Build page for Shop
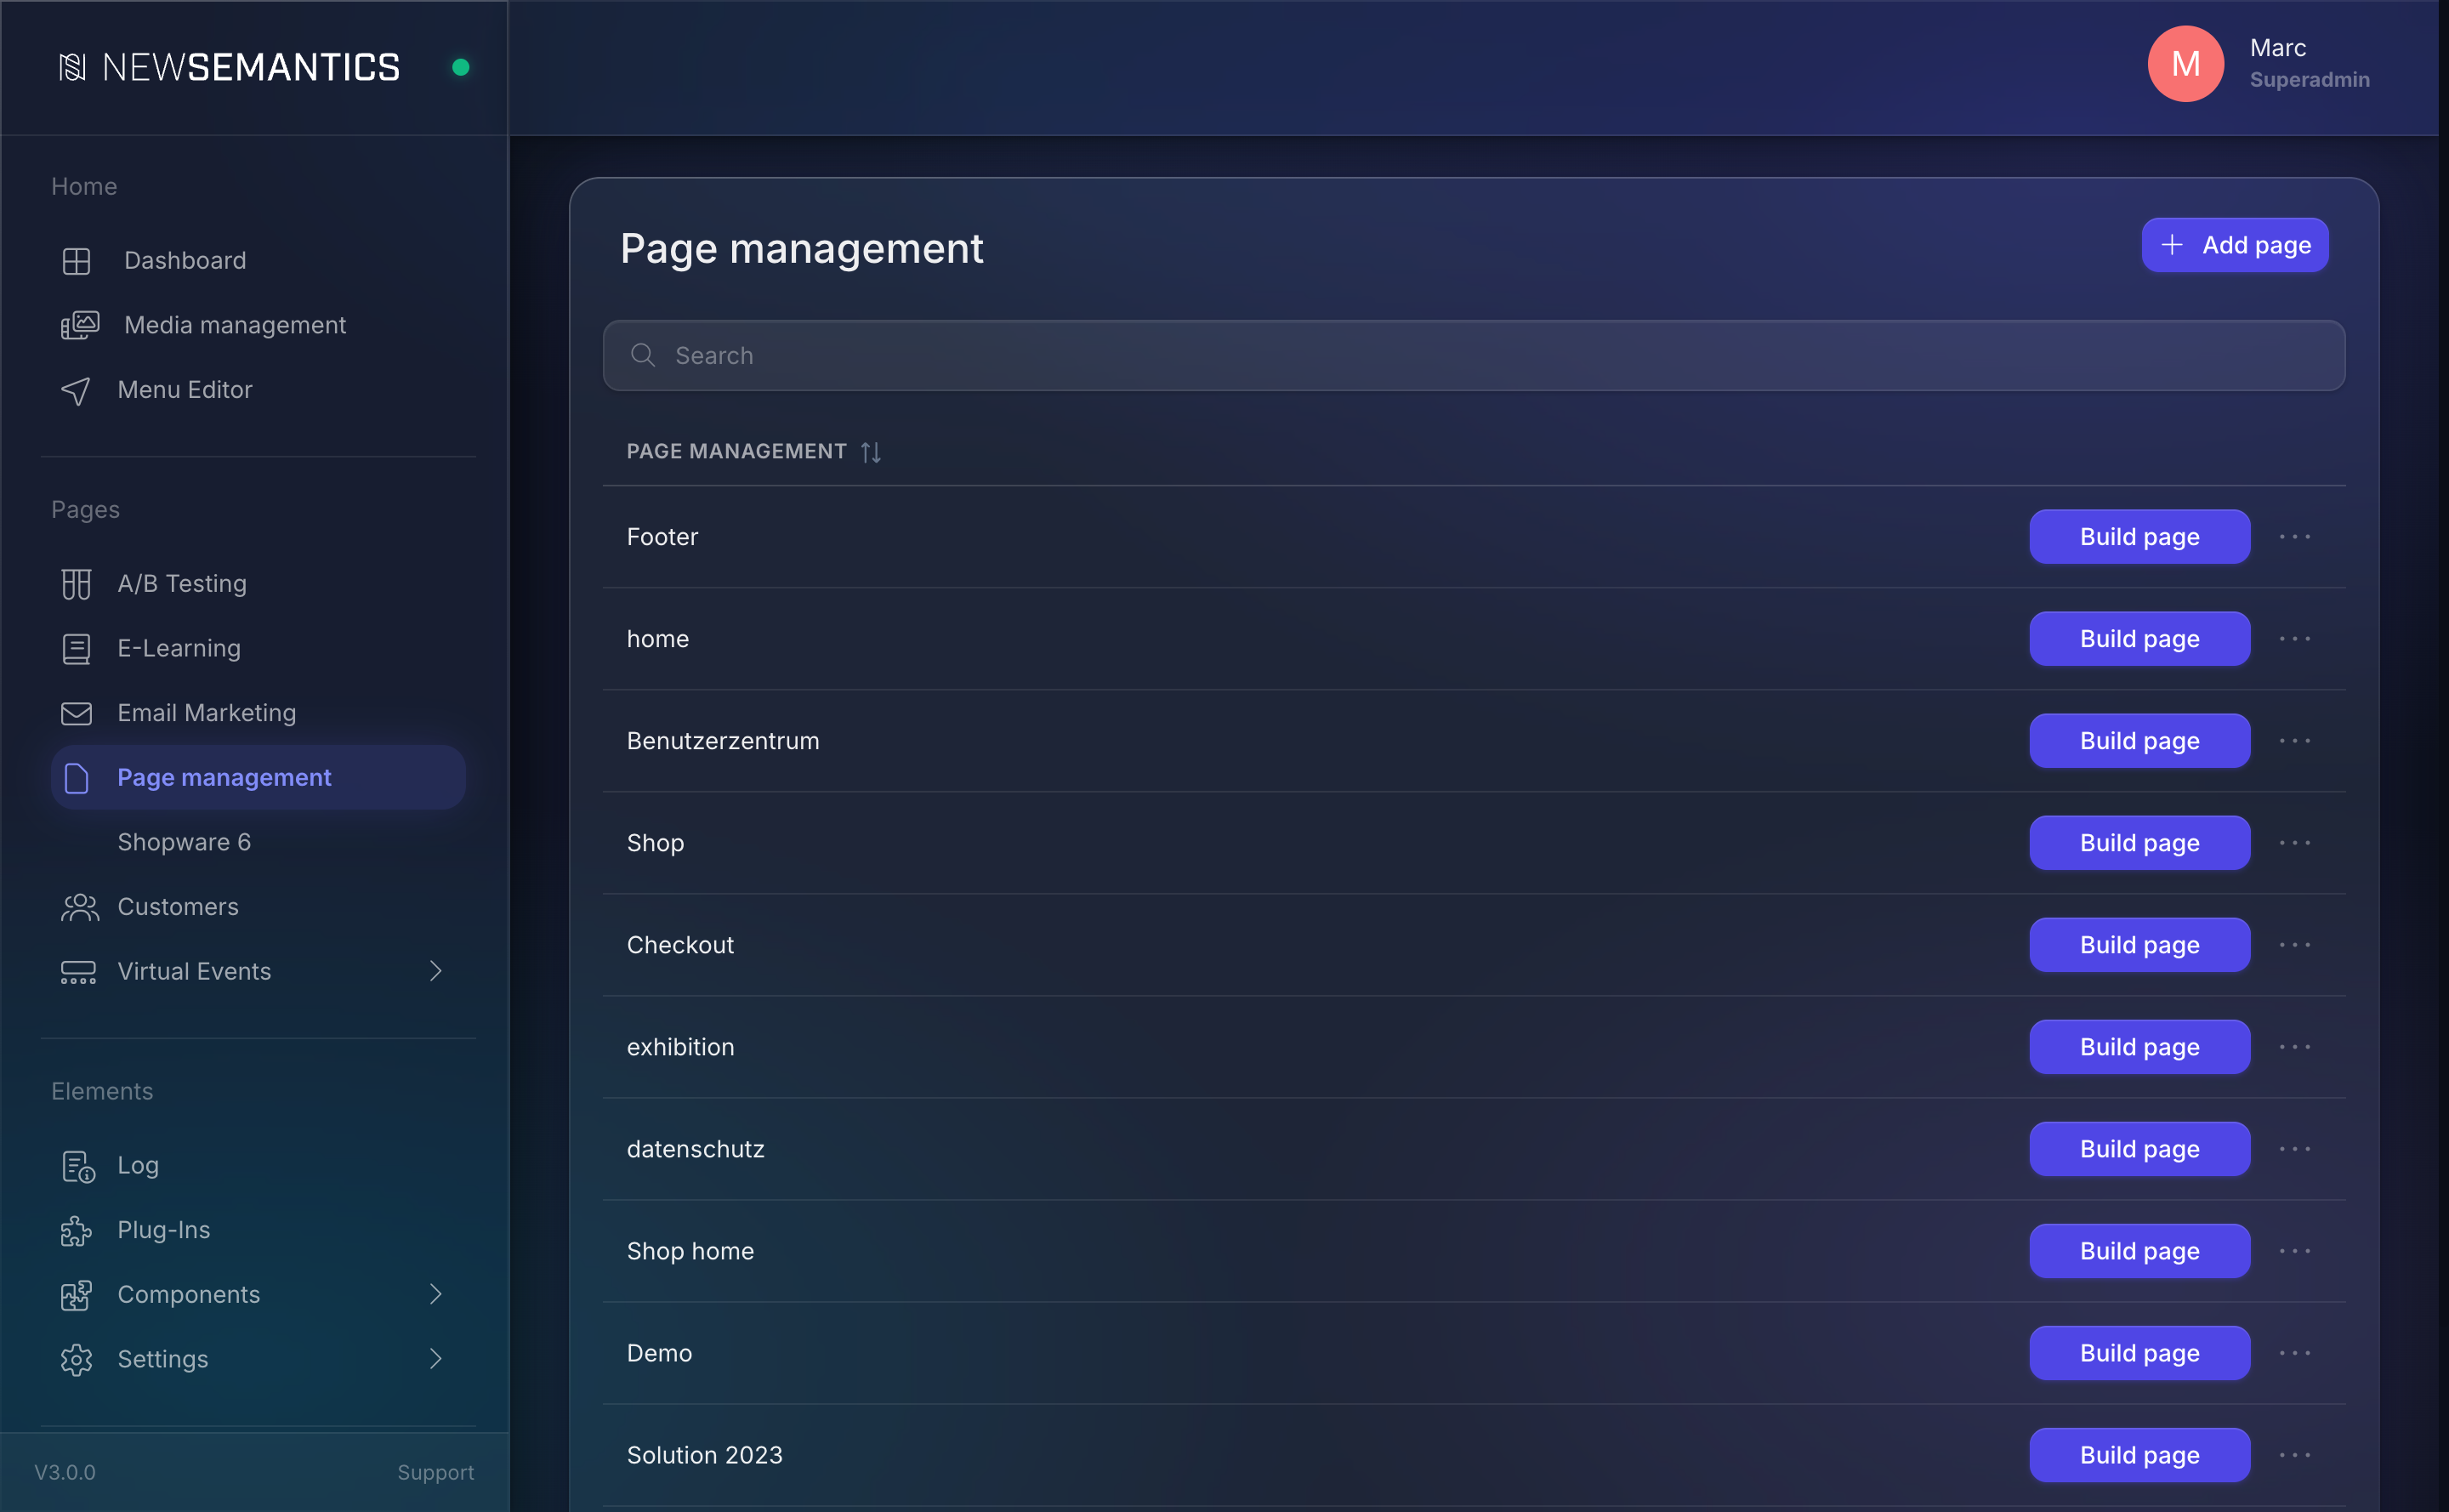2449x1512 pixels. click(2140, 843)
